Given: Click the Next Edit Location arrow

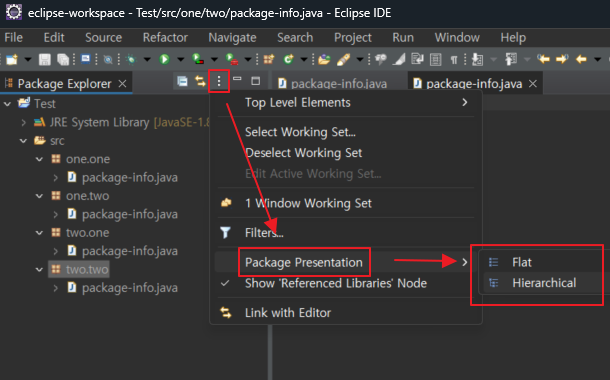Looking at the screenshot, I should click(x=562, y=59).
